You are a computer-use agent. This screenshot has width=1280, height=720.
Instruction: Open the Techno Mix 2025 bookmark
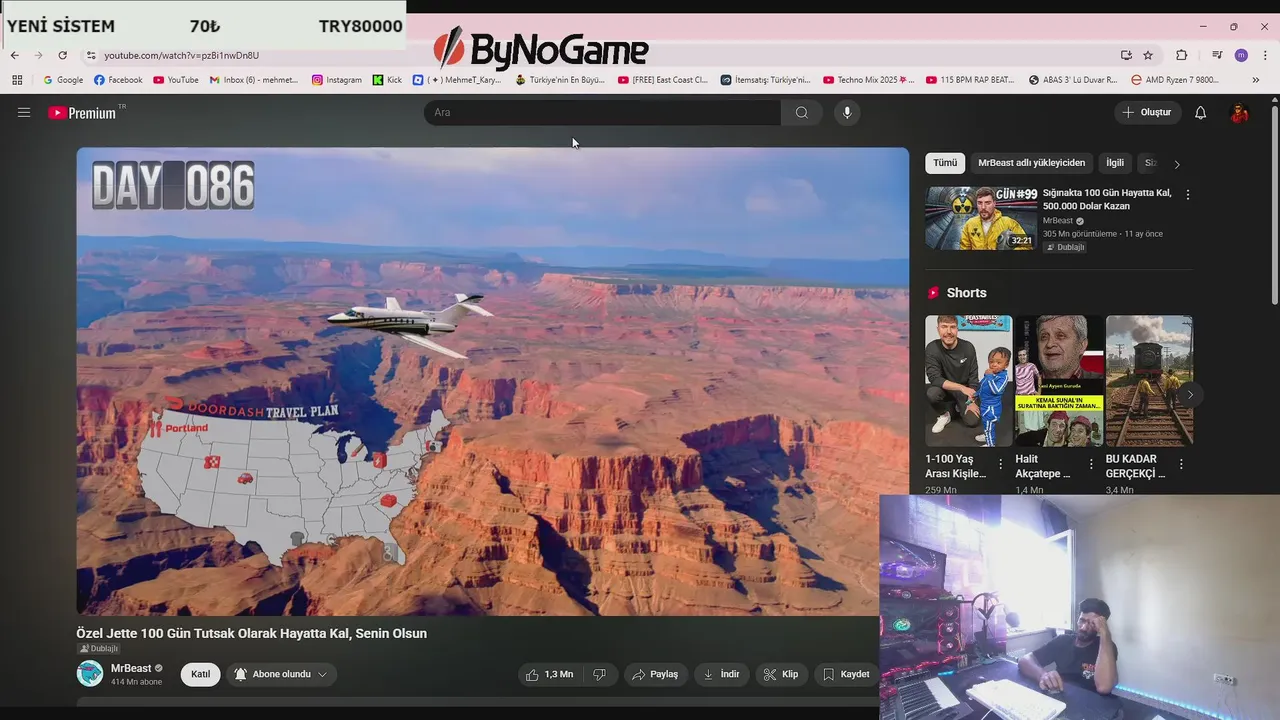coord(868,80)
